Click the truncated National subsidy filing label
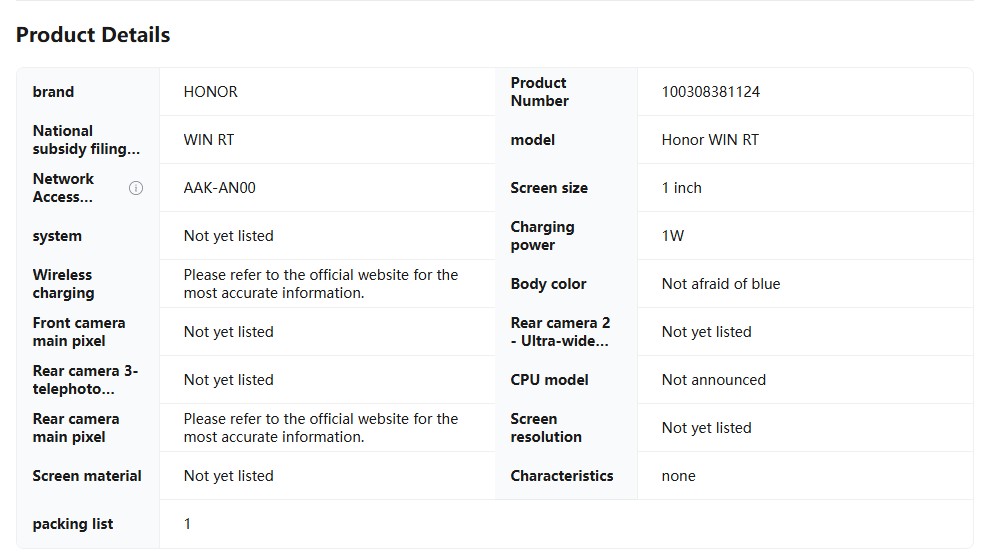The image size is (986, 560). (86, 140)
